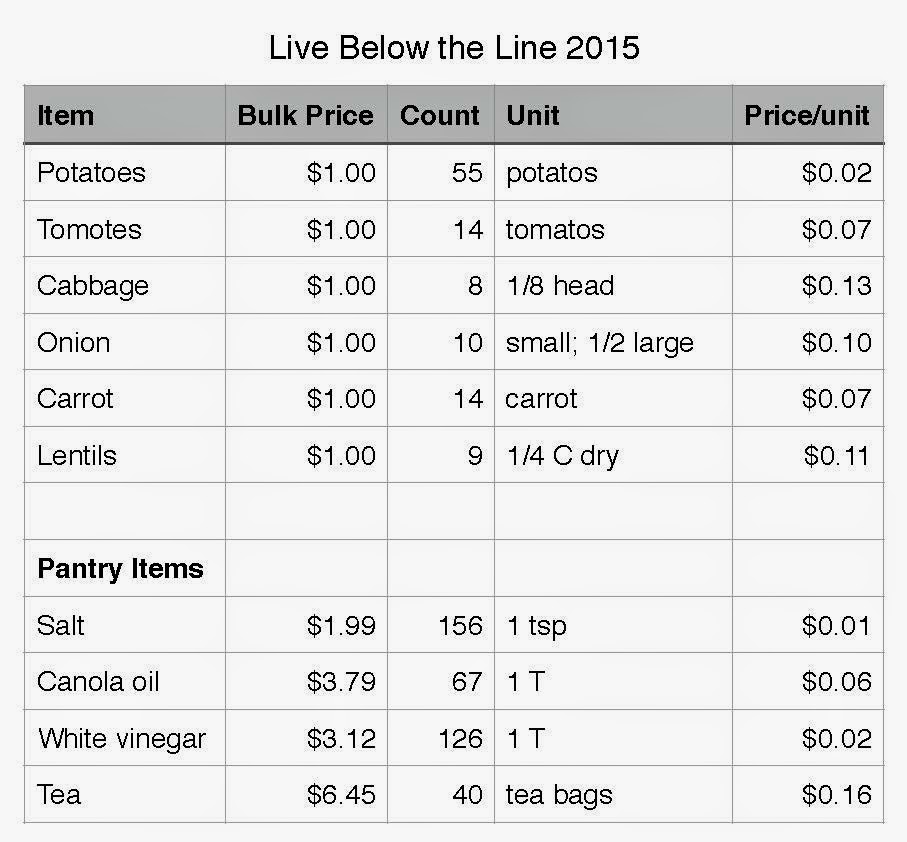907x842 pixels.
Task: Click the Tea unit cell 'tea bags'
Action: 613,794
